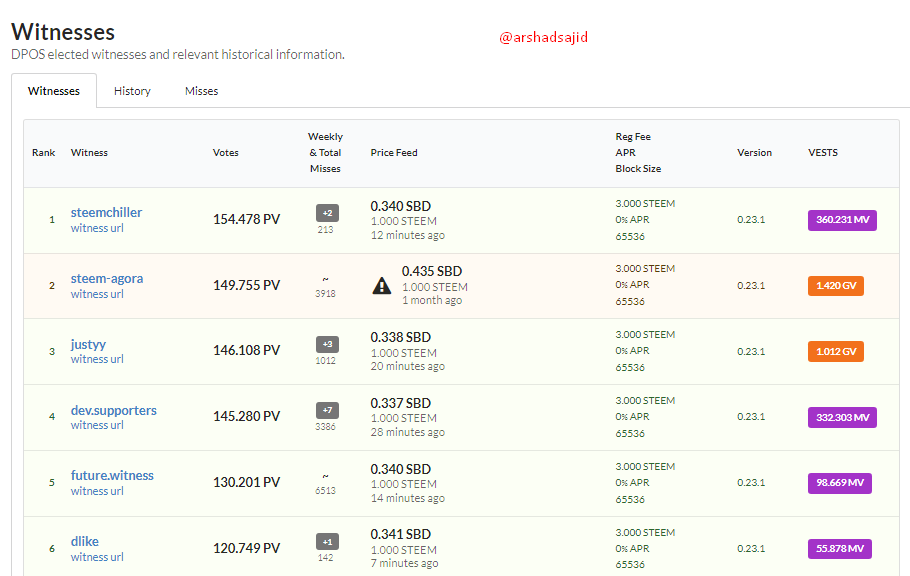The width and height of the screenshot is (910, 576).
Task: Click the +7 weekly misses badge for dev.supporters
Action: (327, 411)
